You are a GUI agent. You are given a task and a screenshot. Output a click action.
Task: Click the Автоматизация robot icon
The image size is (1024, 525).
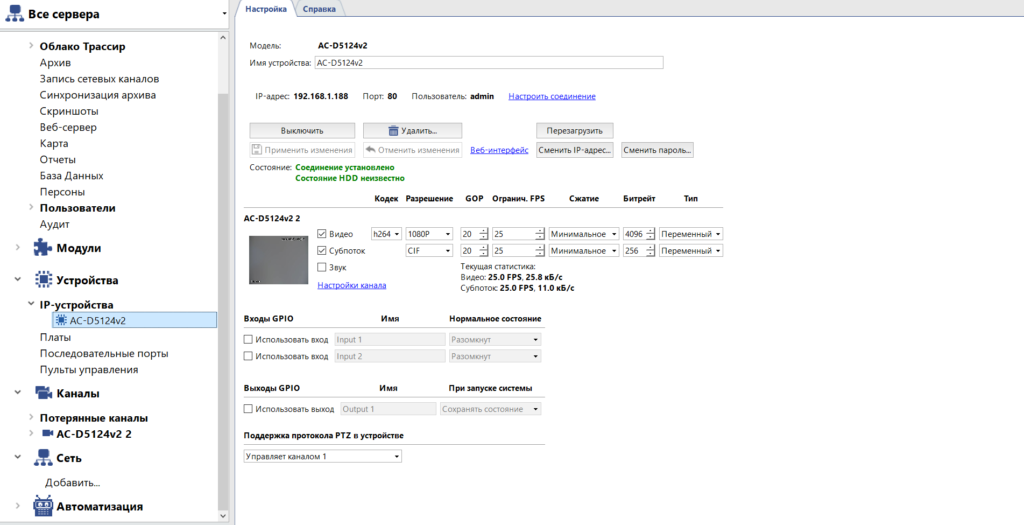[x=43, y=506]
